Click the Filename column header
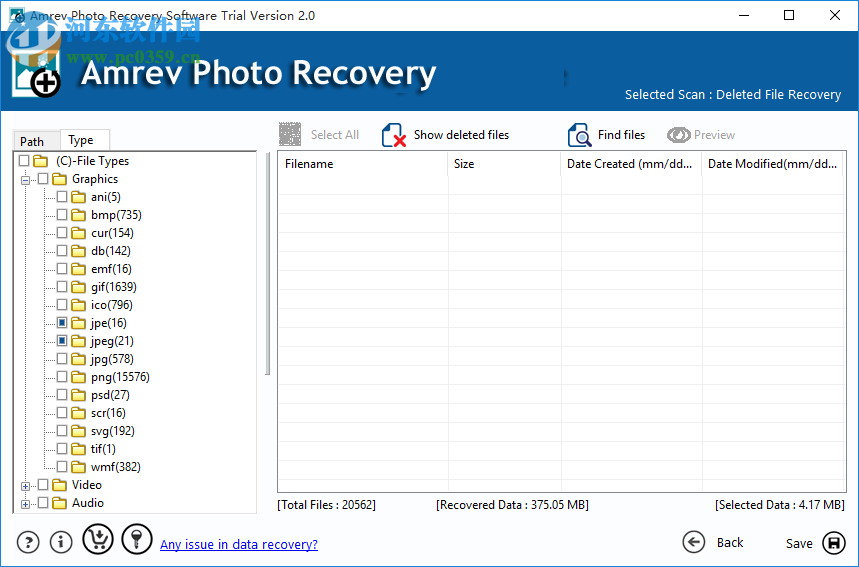 pos(363,164)
